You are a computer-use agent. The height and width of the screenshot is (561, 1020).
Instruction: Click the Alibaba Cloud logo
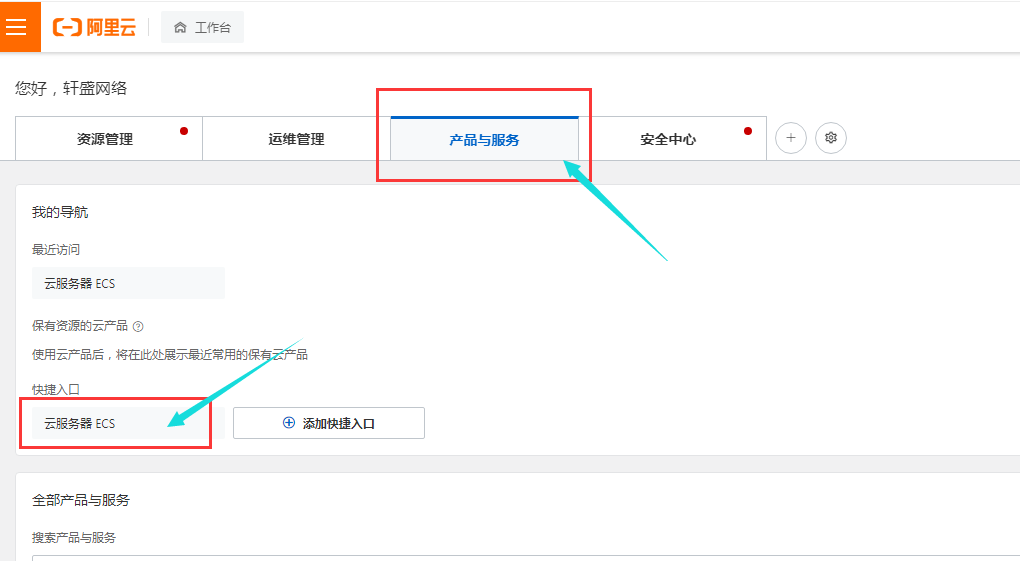pos(94,27)
